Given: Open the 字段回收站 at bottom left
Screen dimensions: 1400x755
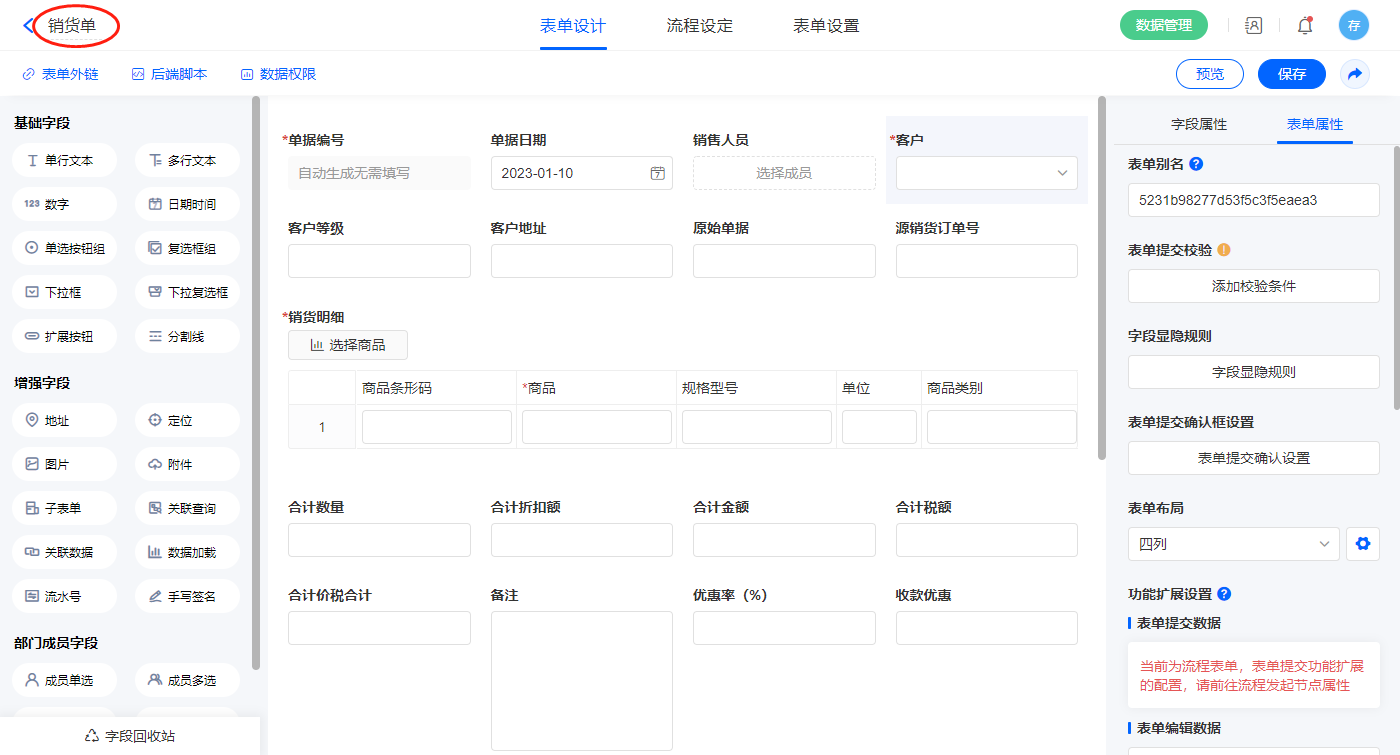Looking at the screenshot, I should point(130,736).
